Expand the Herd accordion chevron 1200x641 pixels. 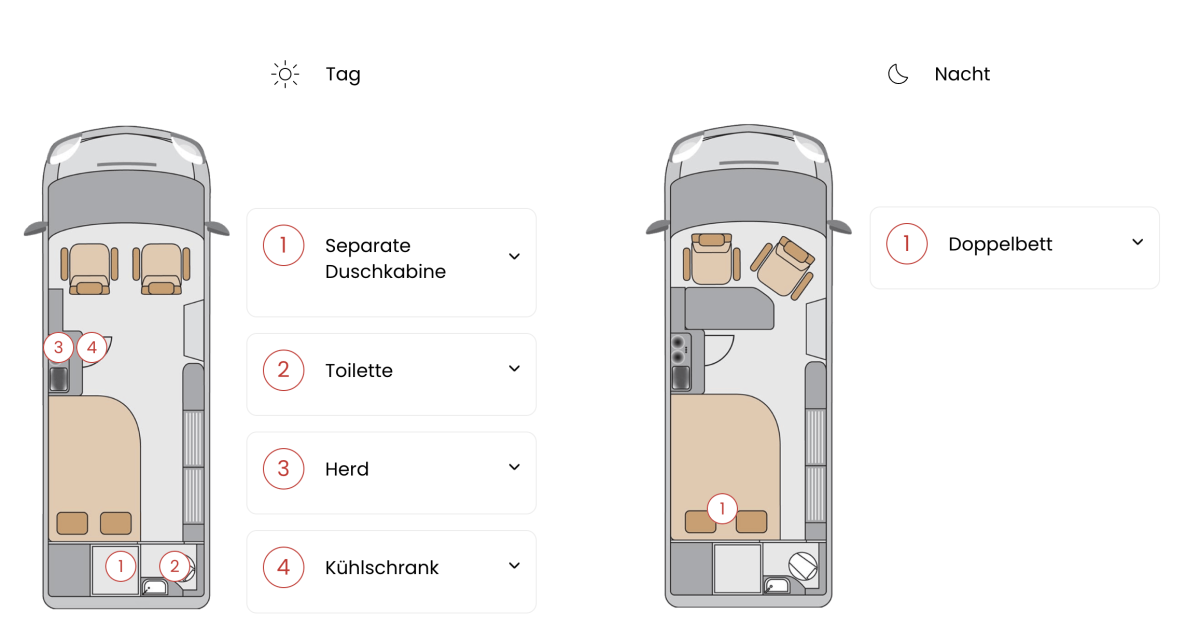pos(514,467)
